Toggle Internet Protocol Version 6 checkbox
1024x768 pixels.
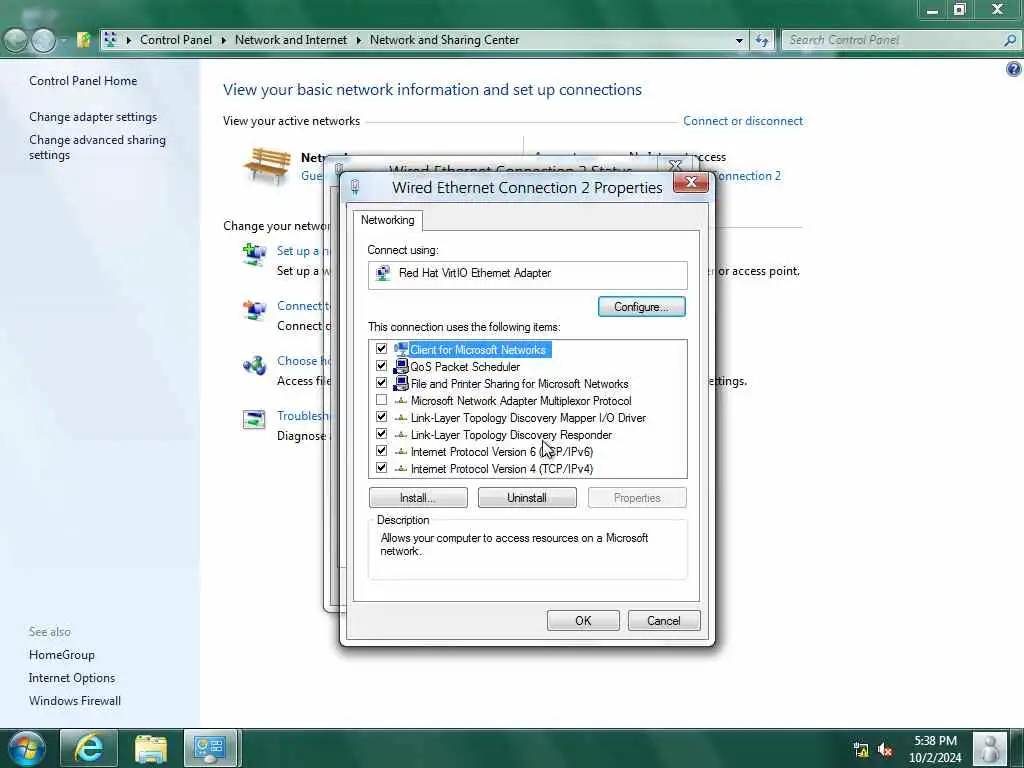(x=381, y=451)
